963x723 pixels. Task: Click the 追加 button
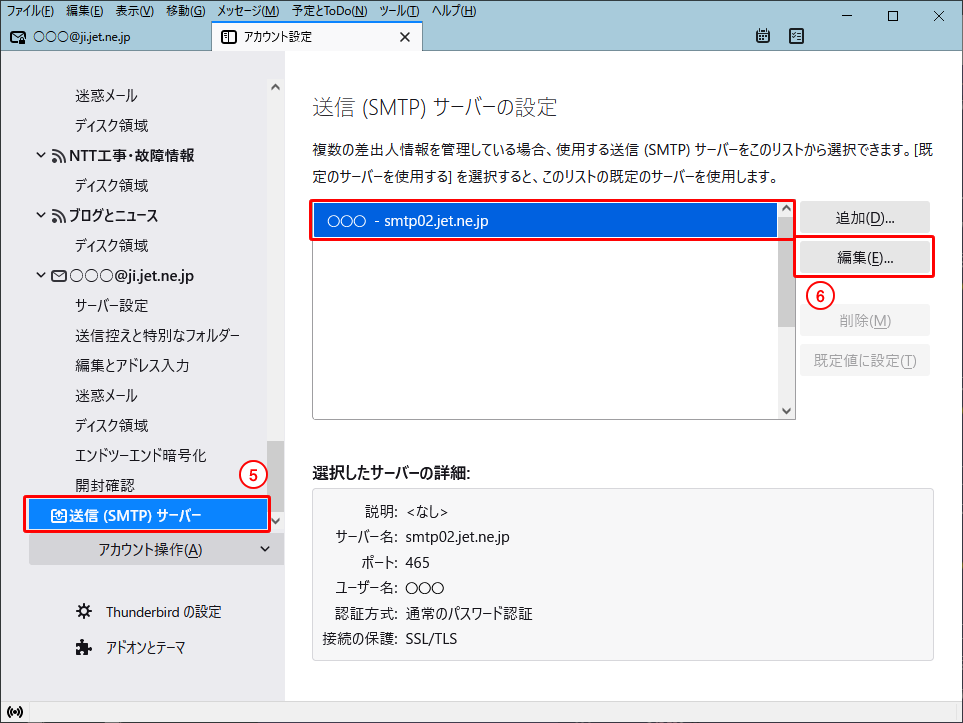click(864, 217)
